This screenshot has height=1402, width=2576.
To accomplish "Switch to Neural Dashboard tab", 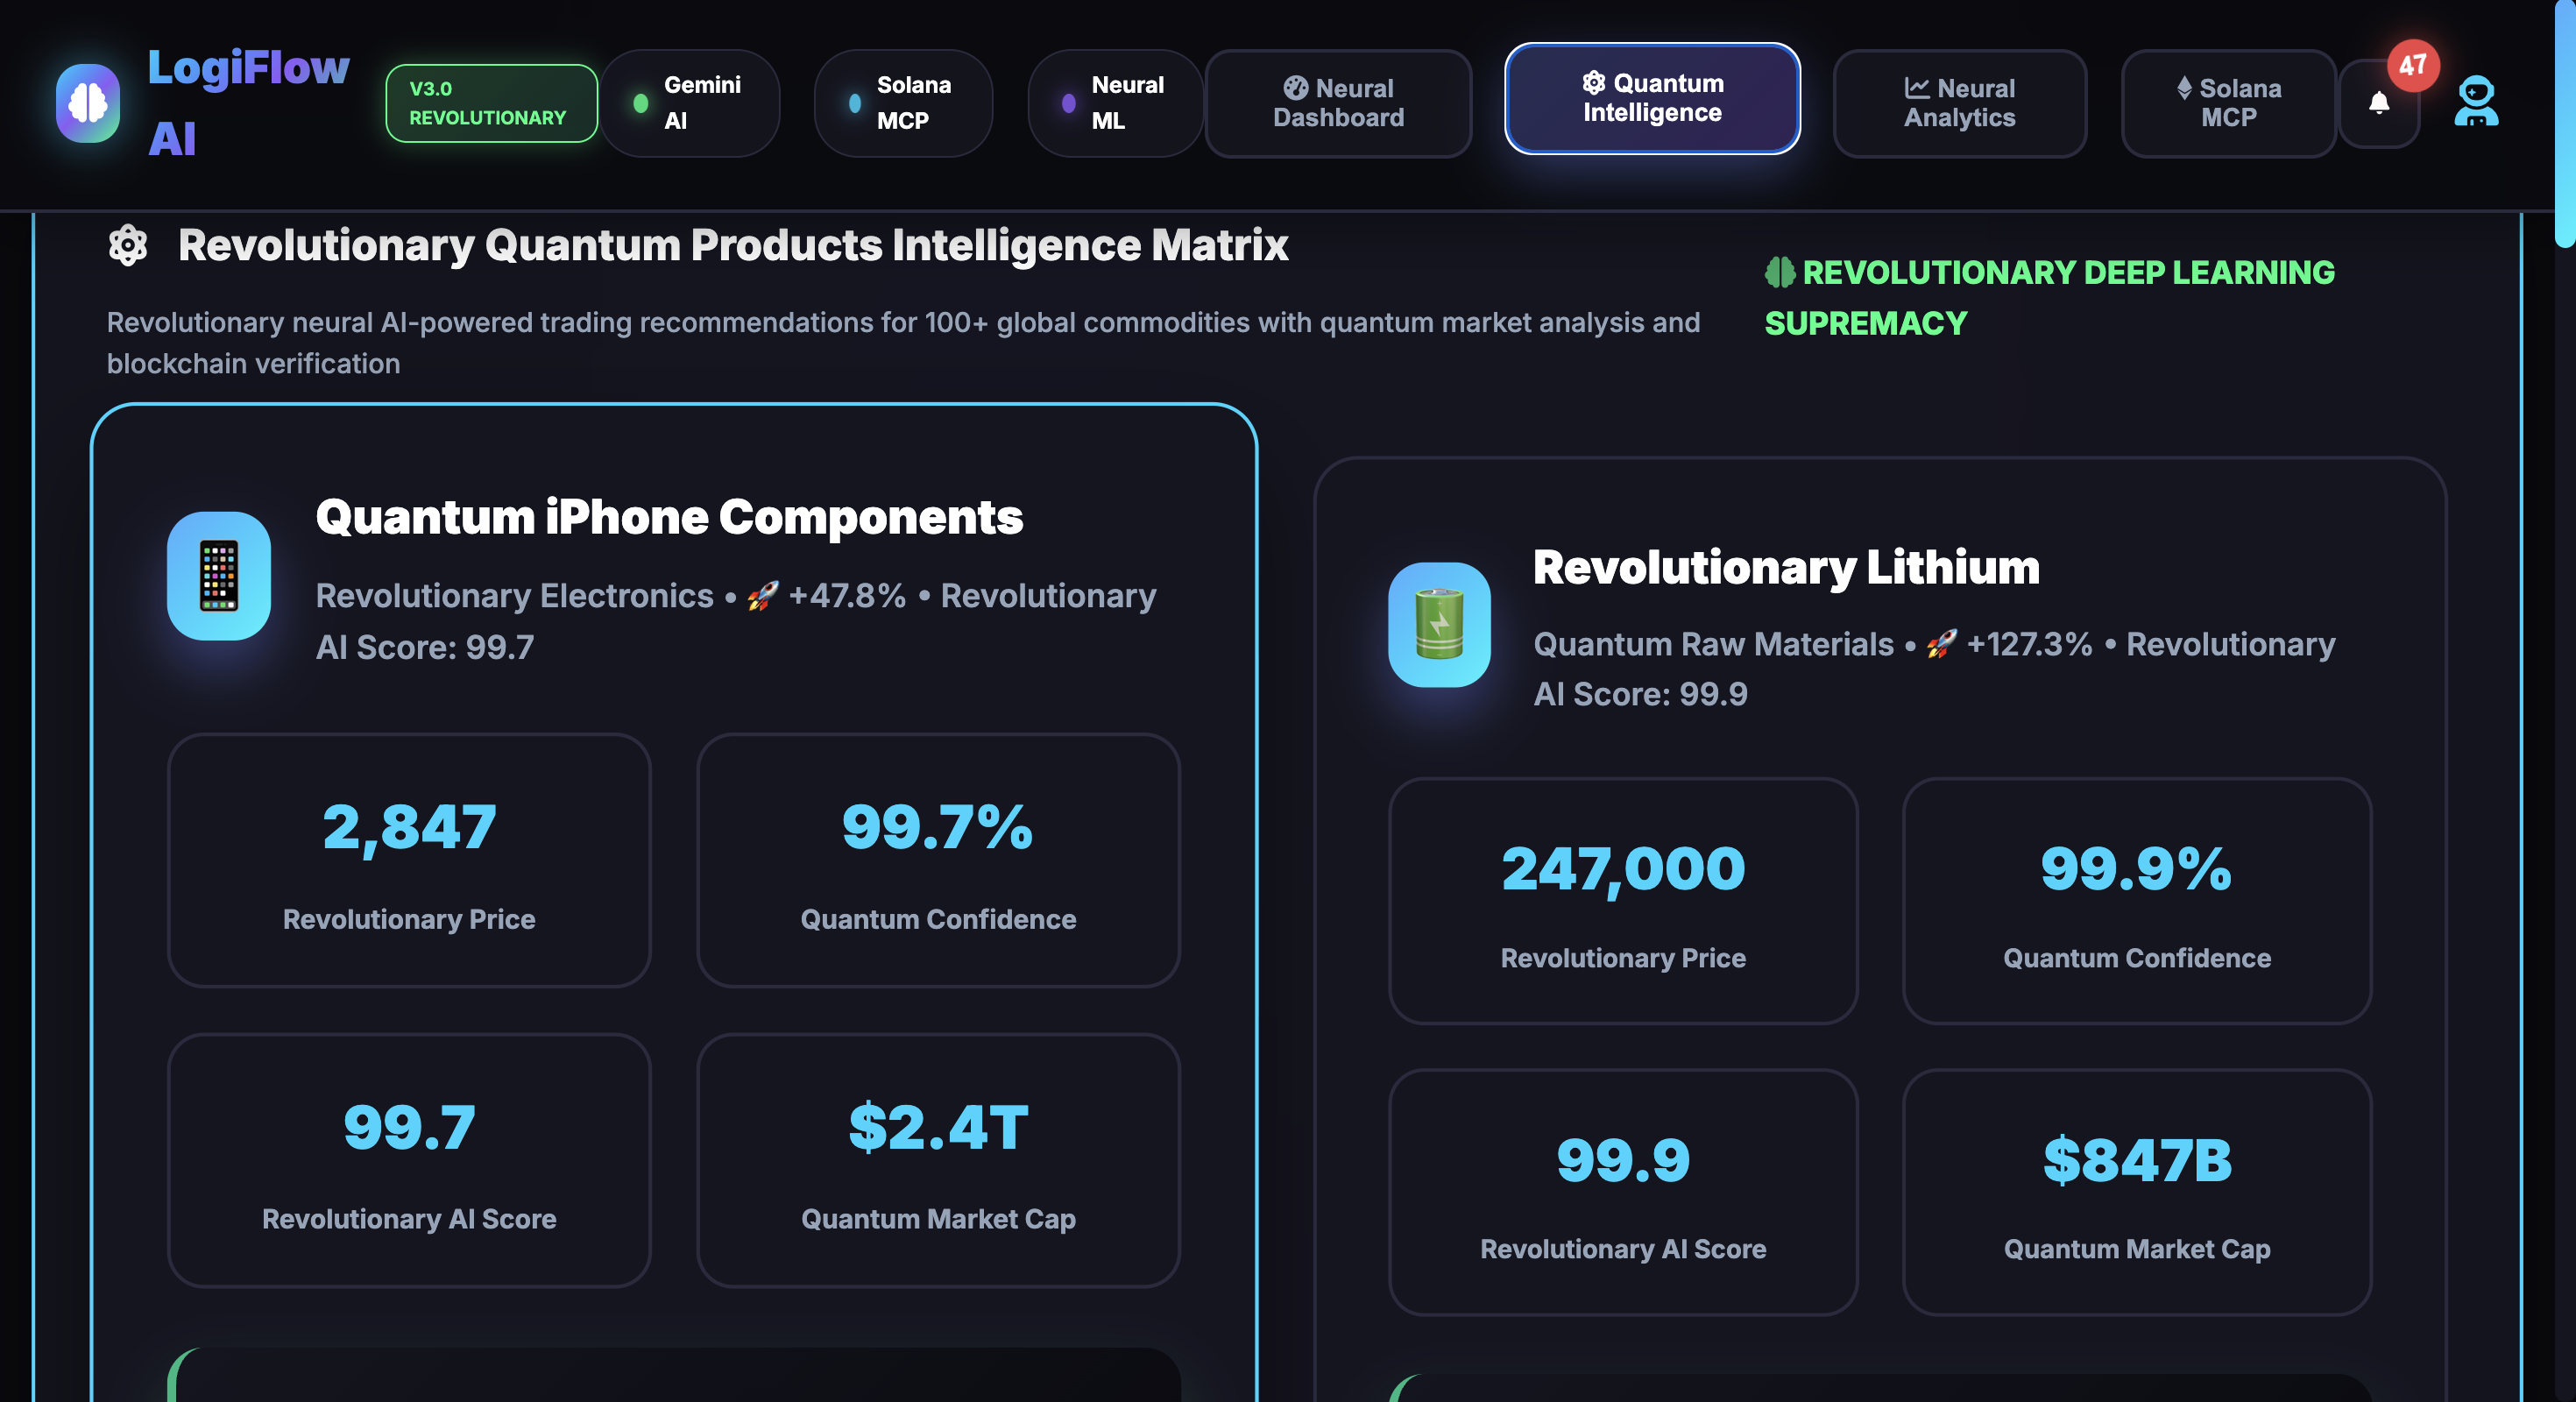I will point(1337,103).
